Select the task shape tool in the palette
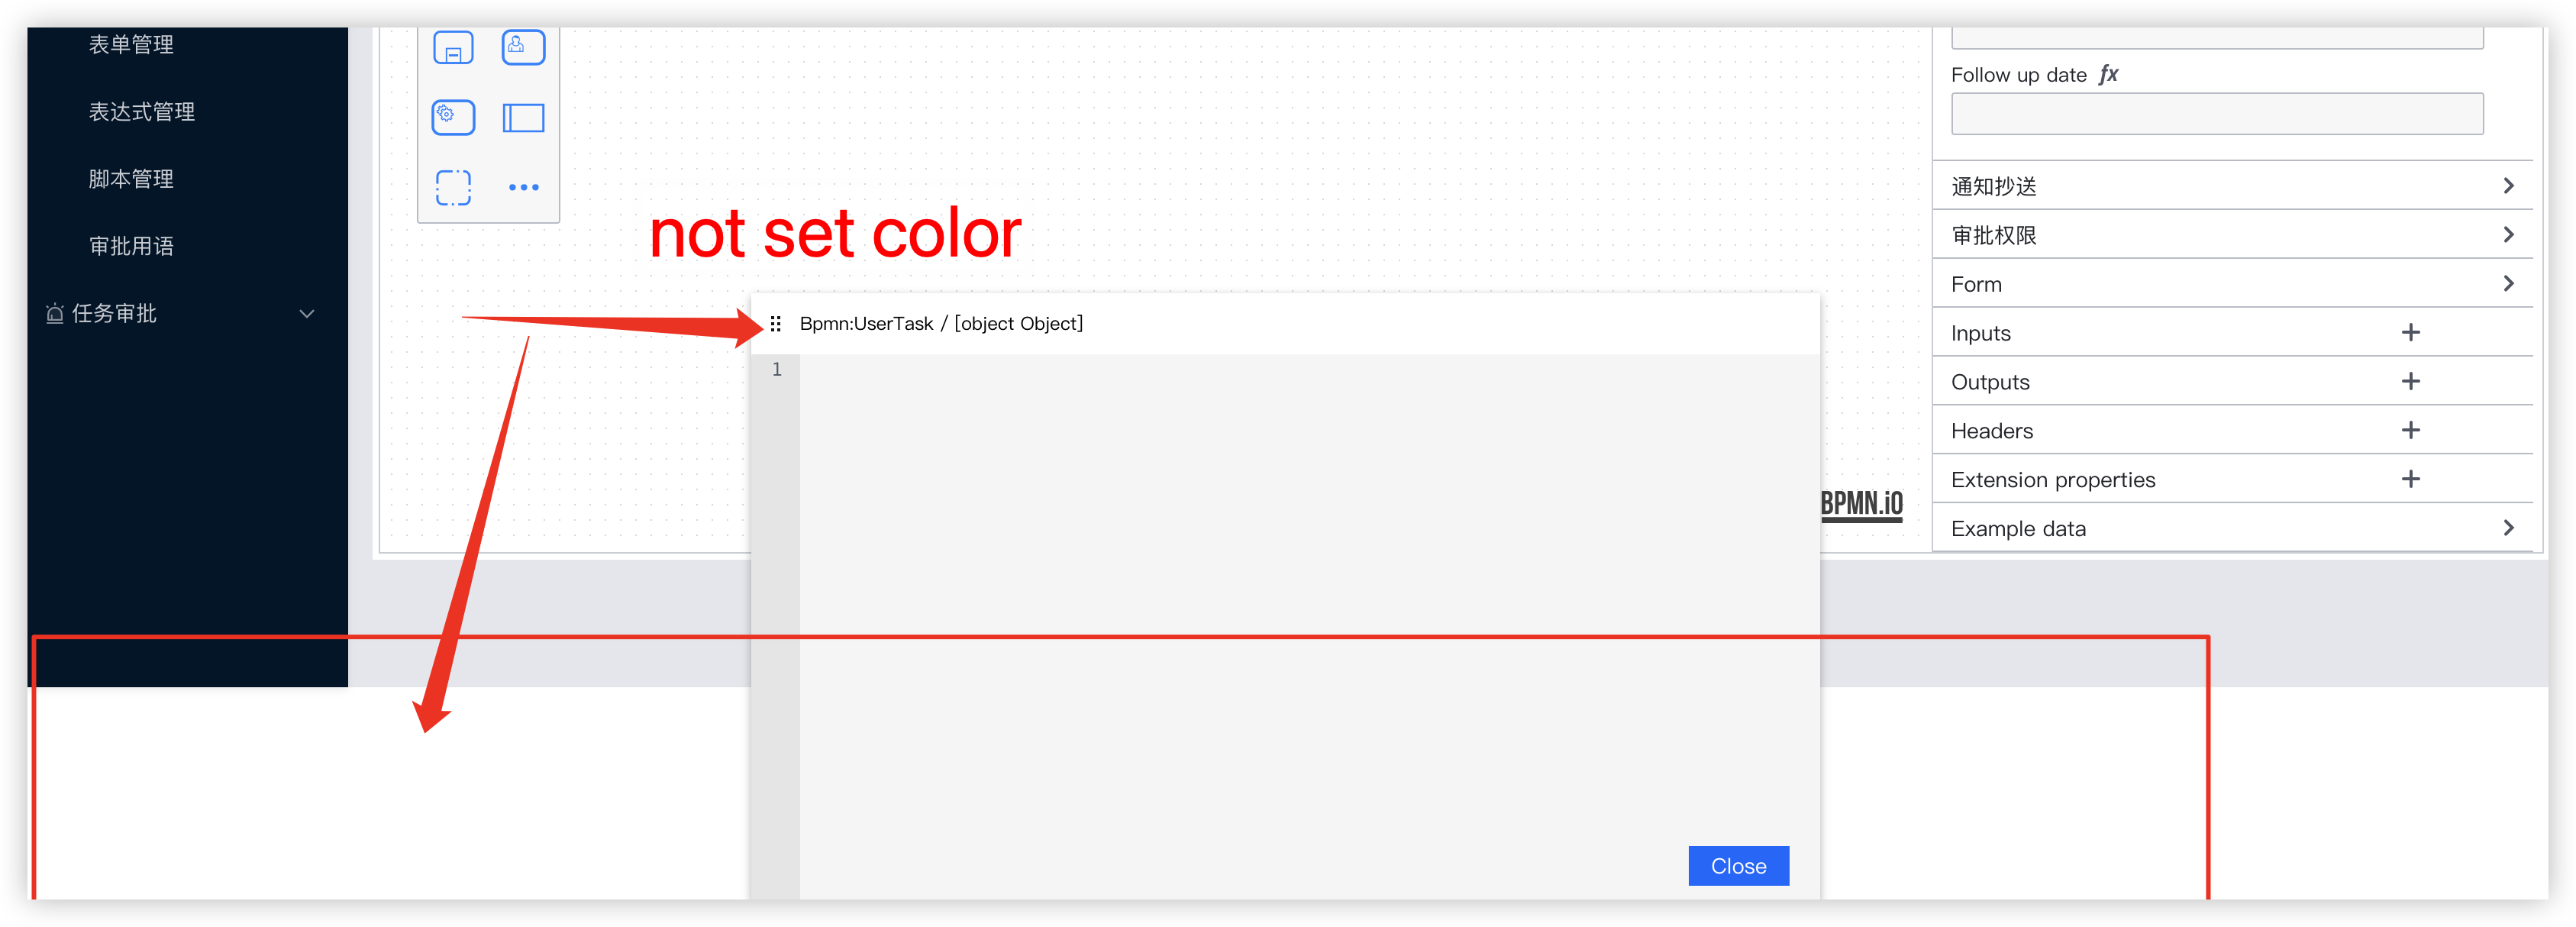The width and height of the screenshot is (2576, 927). [453, 47]
